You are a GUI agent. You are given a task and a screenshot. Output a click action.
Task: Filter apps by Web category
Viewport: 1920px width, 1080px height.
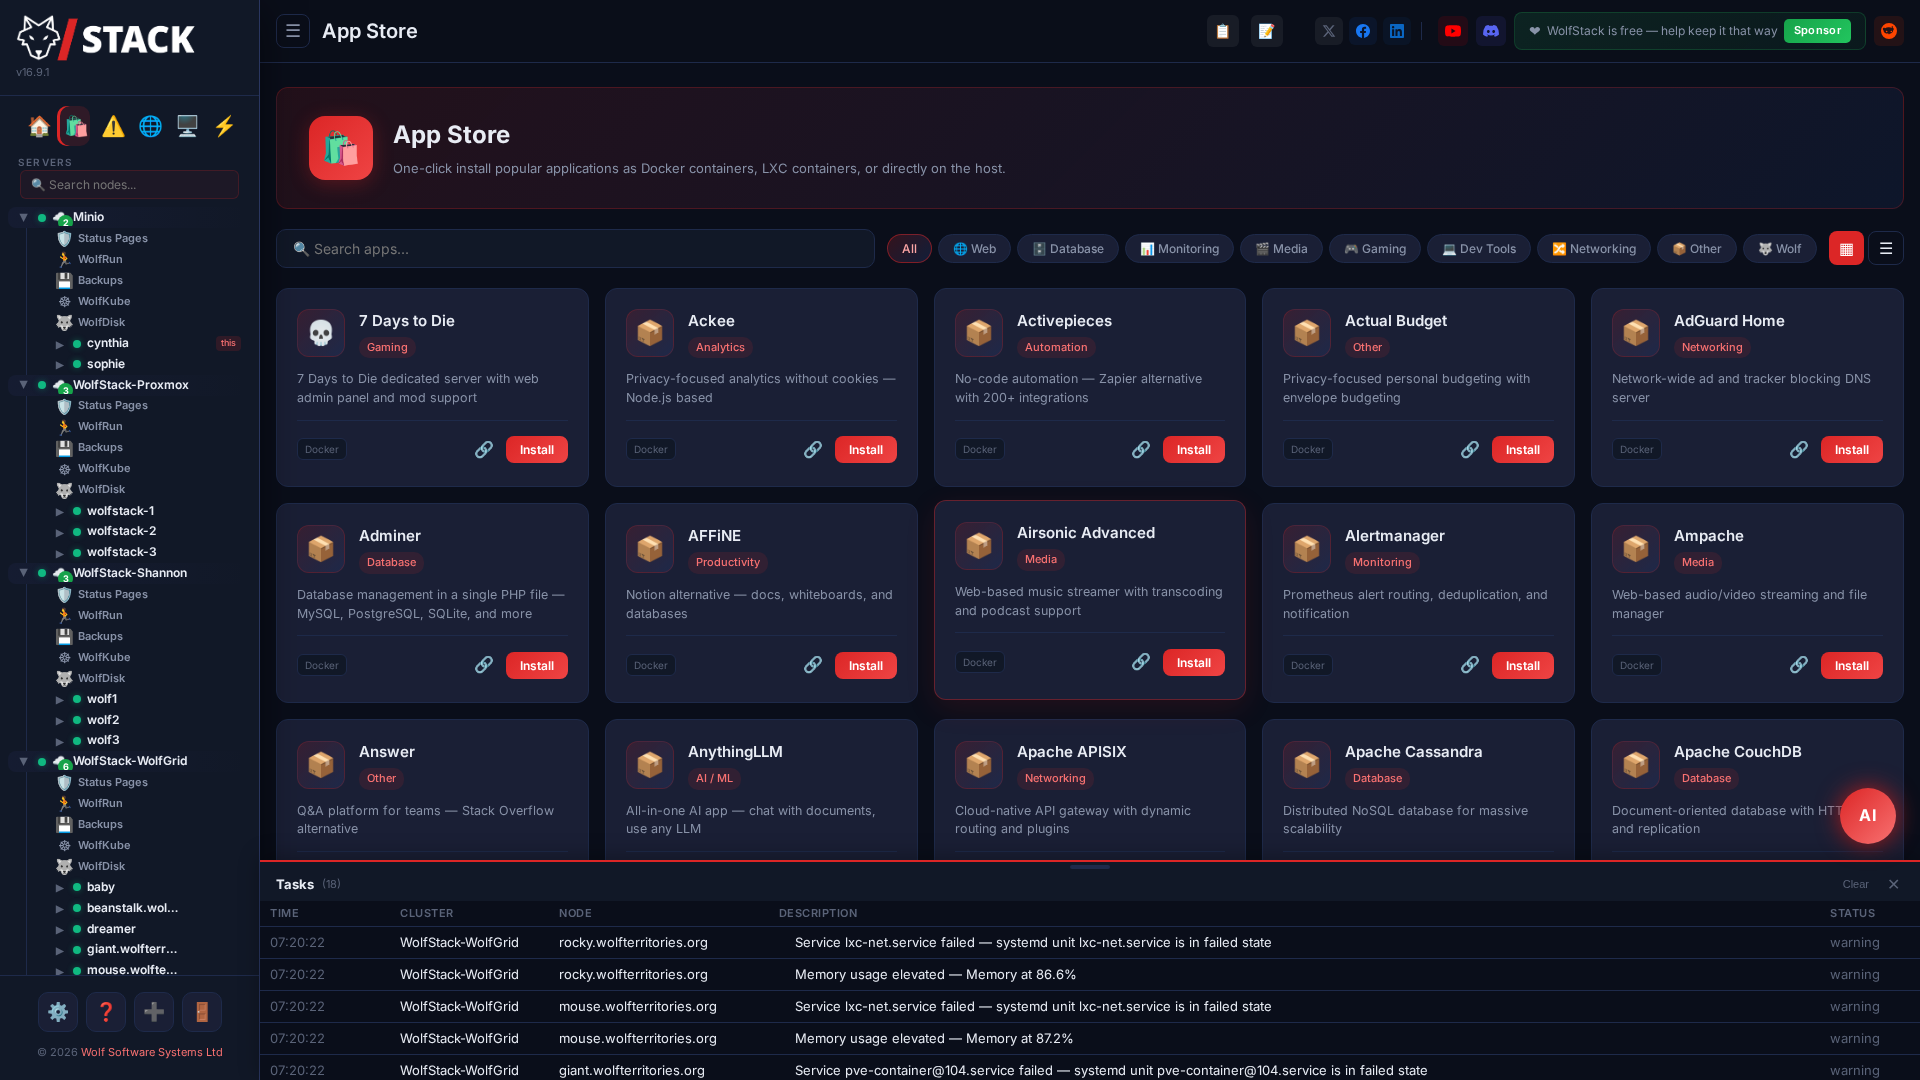click(x=974, y=249)
